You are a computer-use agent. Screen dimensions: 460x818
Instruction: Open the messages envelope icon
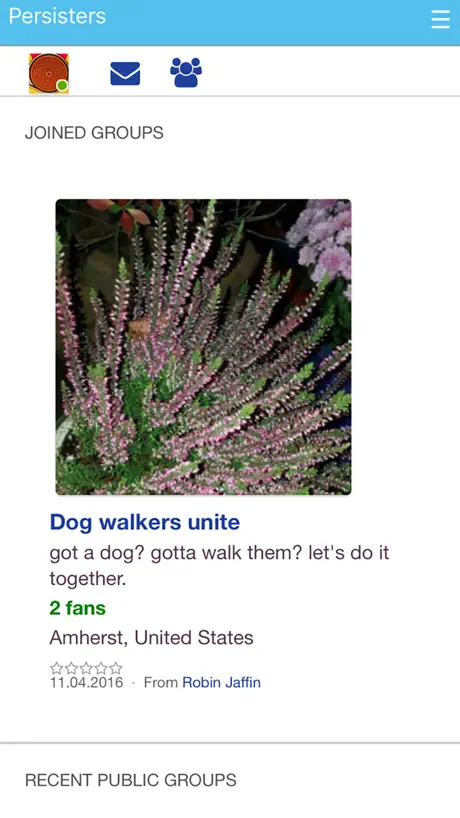[125, 74]
